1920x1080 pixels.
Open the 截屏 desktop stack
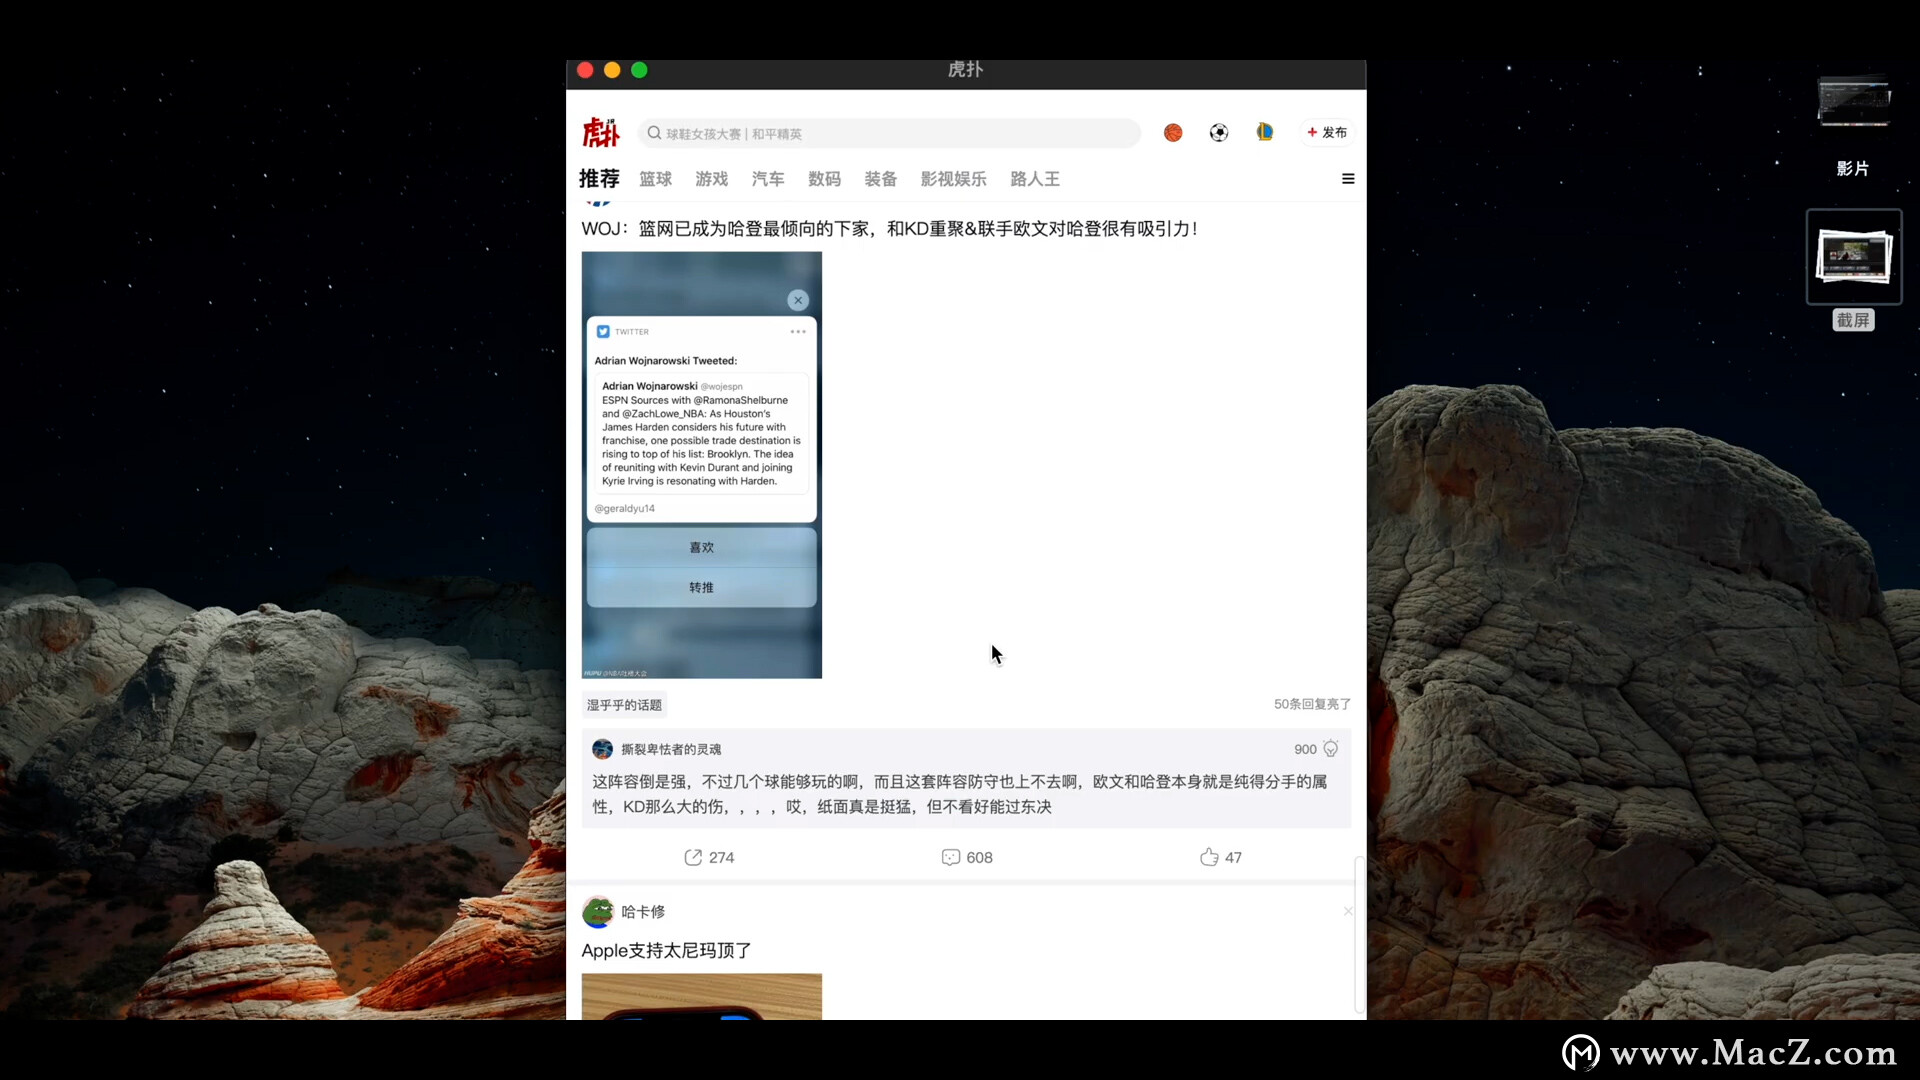[1853, 270]
